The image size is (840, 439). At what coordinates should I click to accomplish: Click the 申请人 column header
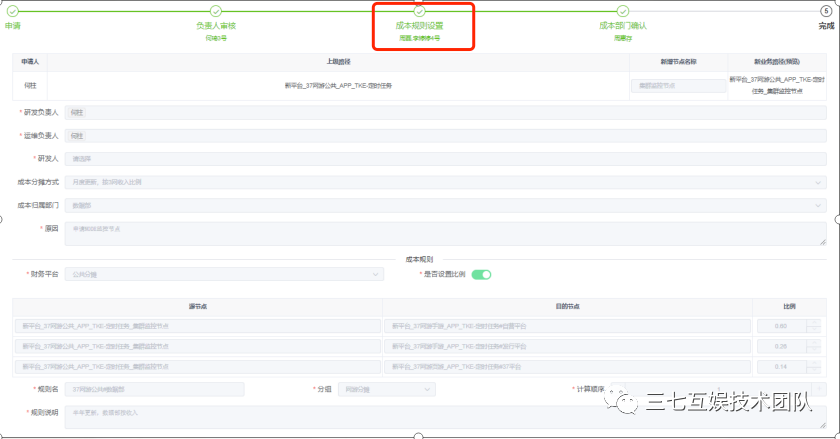click(30, 62)
